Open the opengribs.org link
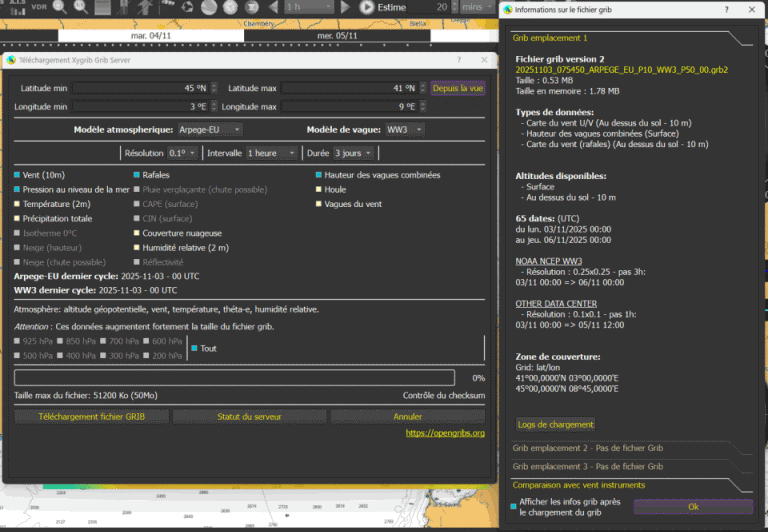The image size is (768, 532). coord(445,433)
